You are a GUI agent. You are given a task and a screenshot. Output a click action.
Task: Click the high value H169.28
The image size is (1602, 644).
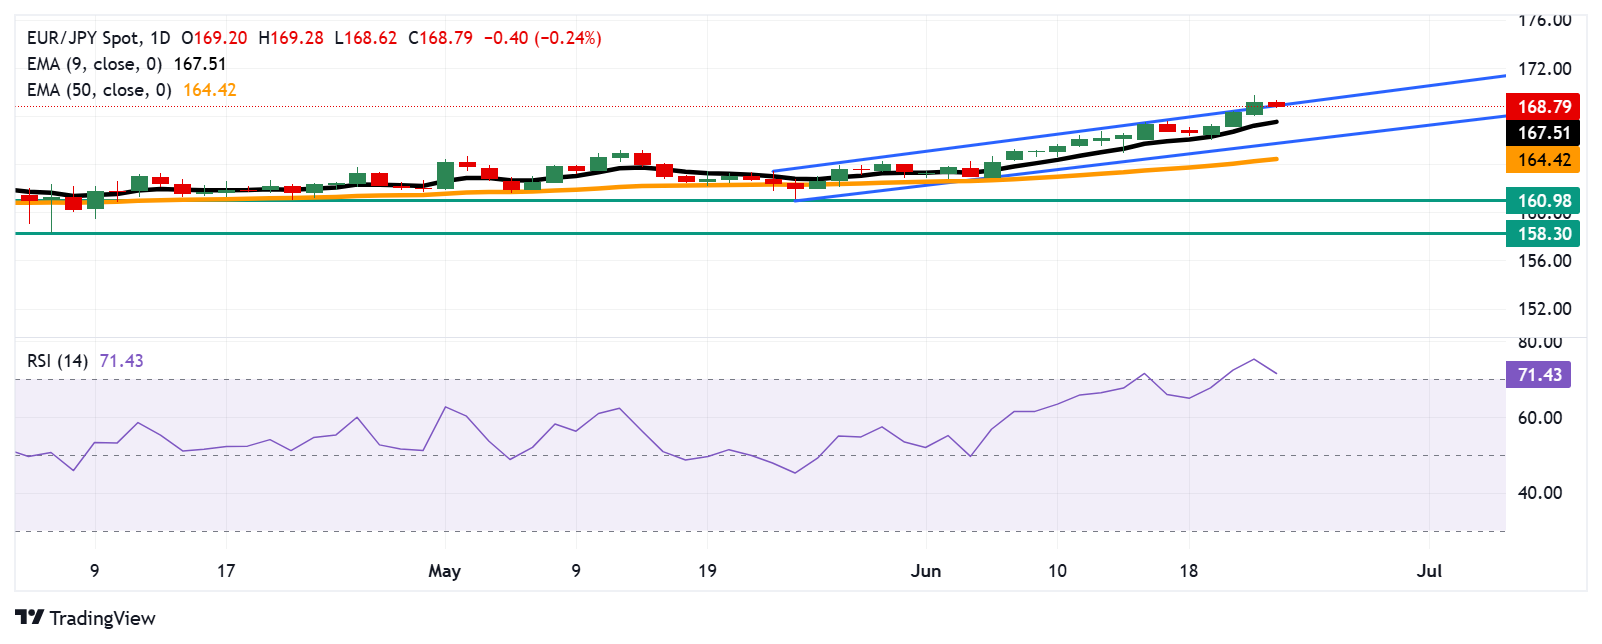tap(291, 38)
